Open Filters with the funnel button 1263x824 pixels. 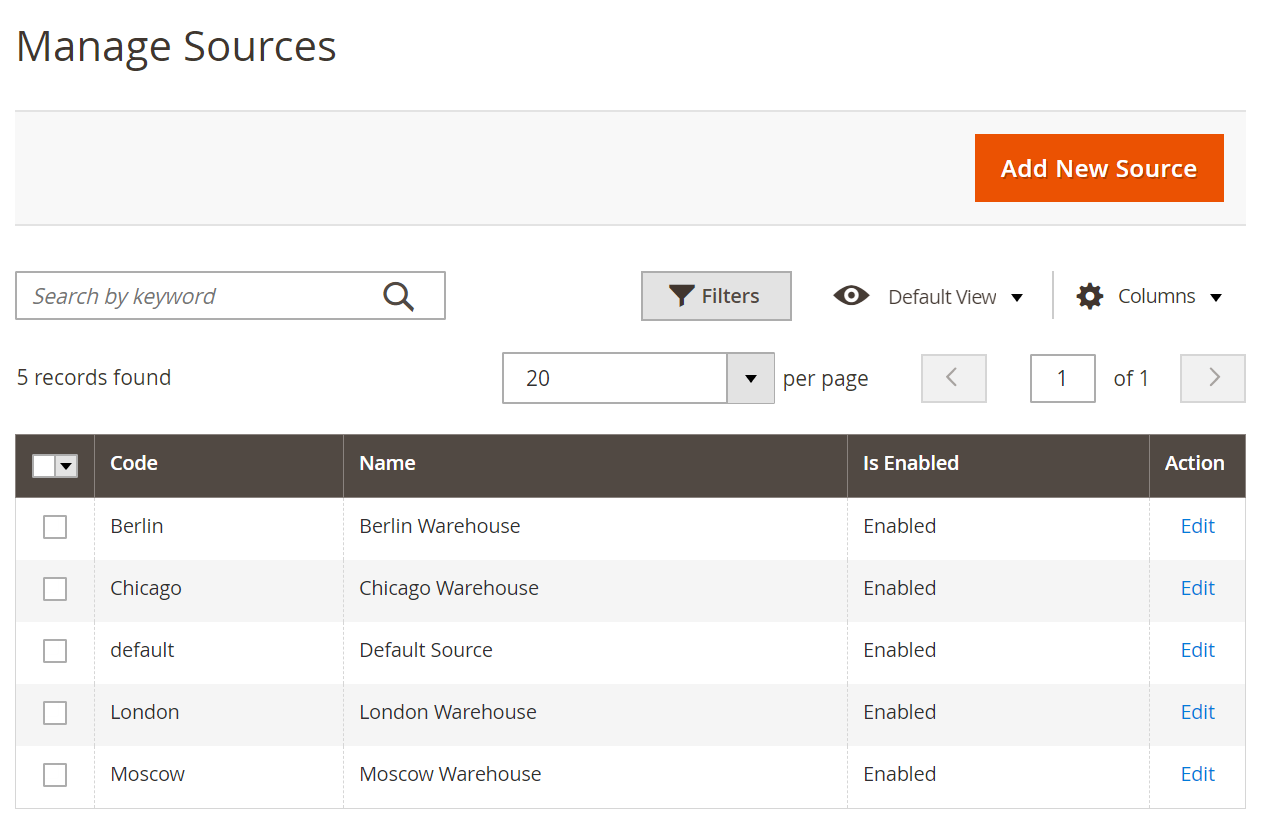(x=716, y=296)
